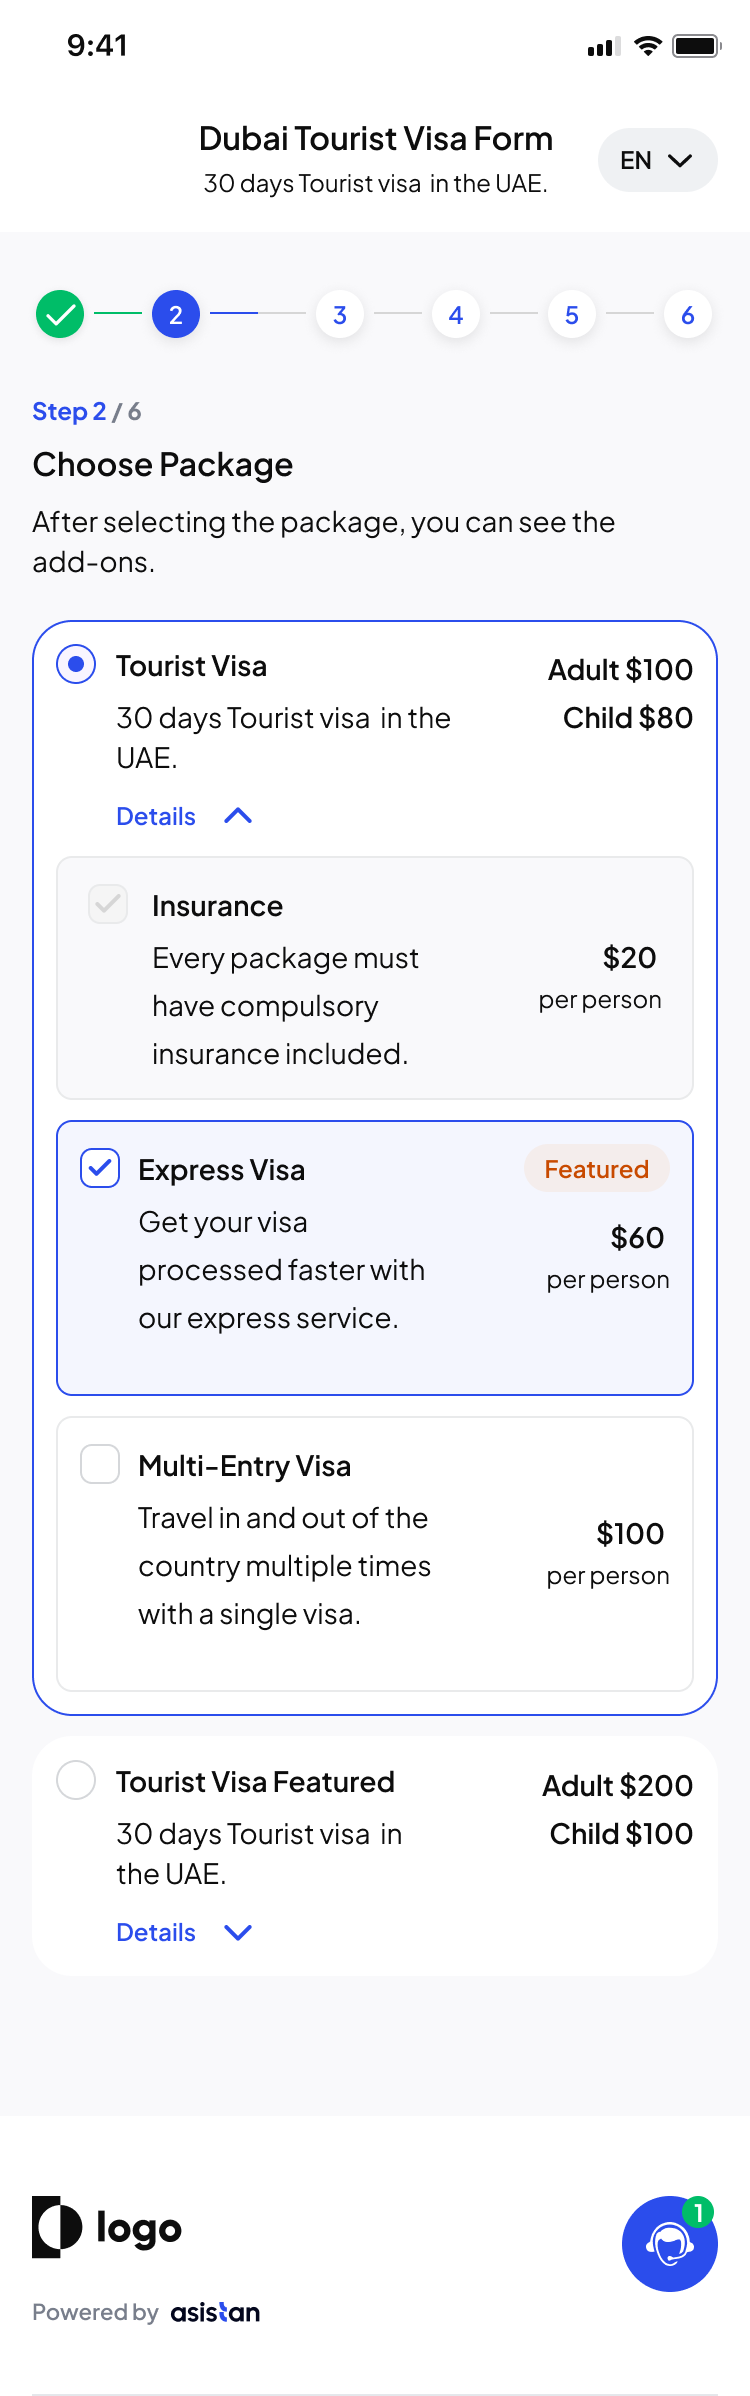Click the battery status icon

pos(696,46)
